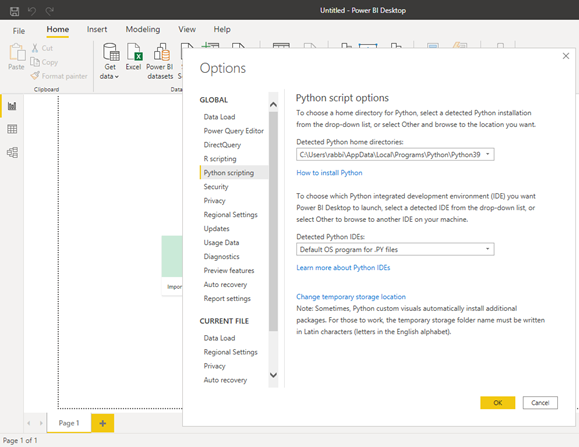Switch to Report view in sidebar
Image resolution: width=579 pixels, height=447 pixels.
coord(12,106)
